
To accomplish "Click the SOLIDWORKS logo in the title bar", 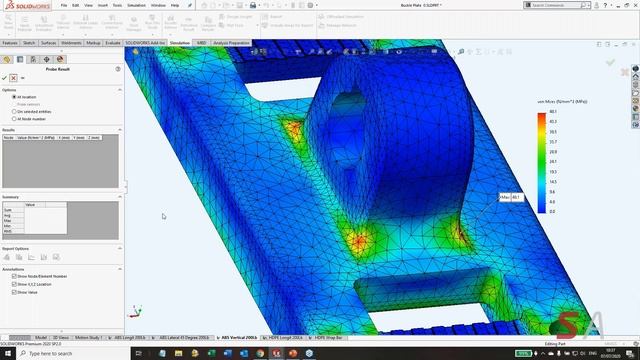I will (27, 5).
